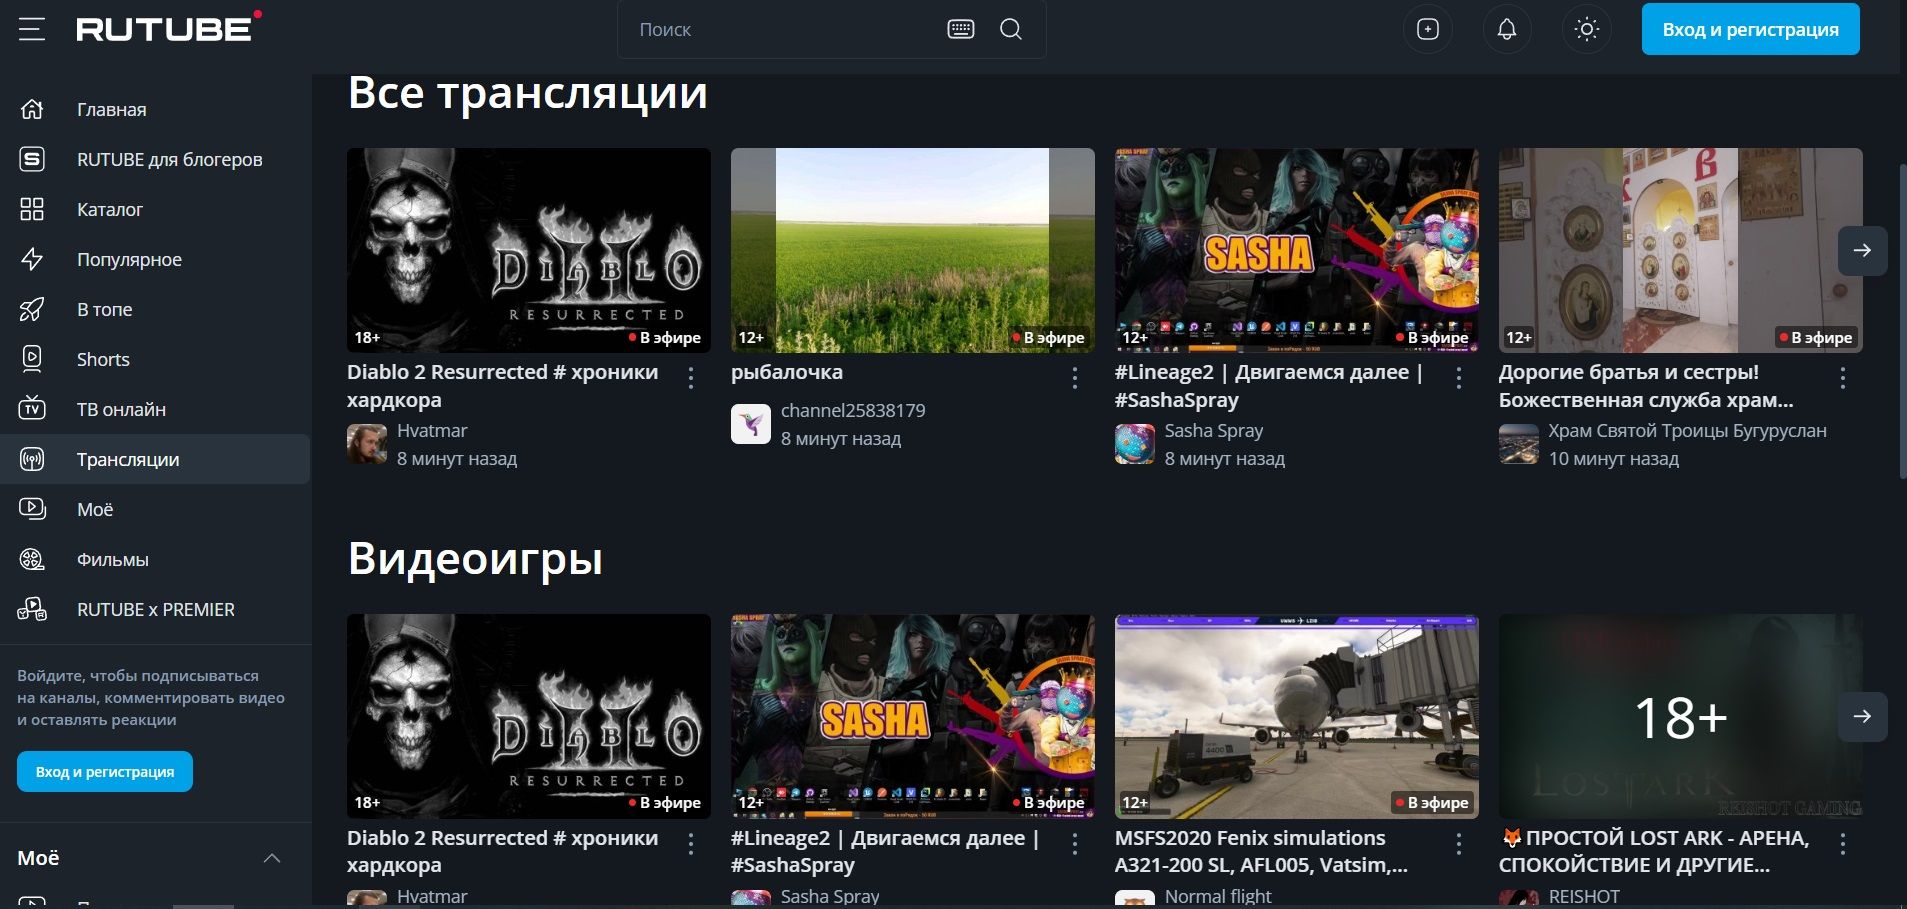Open options for MSFS2020 Fenix simulations stream

pos(1459,843)
